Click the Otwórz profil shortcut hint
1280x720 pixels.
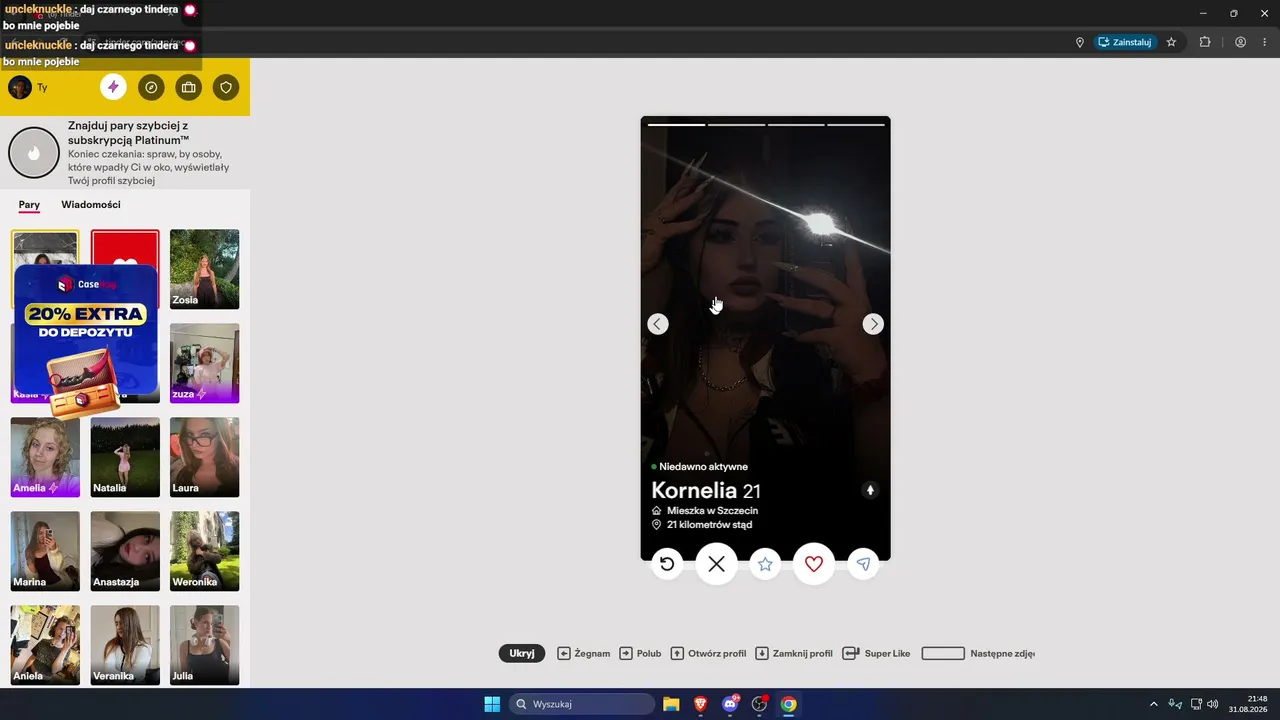point(709,653)
